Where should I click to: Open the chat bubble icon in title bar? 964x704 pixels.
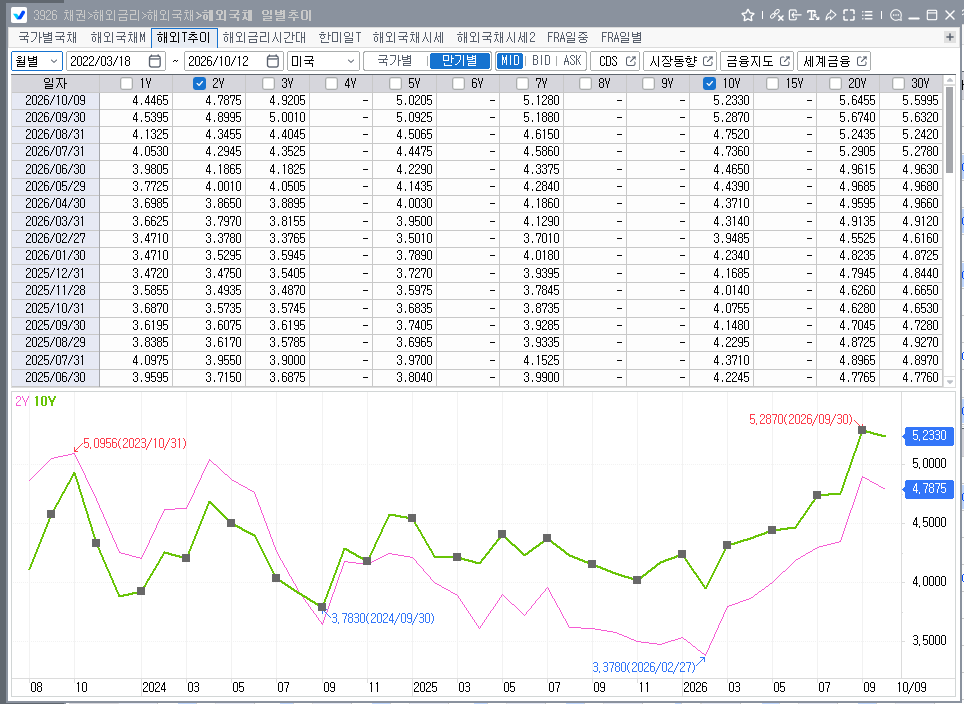pos(896,15)
